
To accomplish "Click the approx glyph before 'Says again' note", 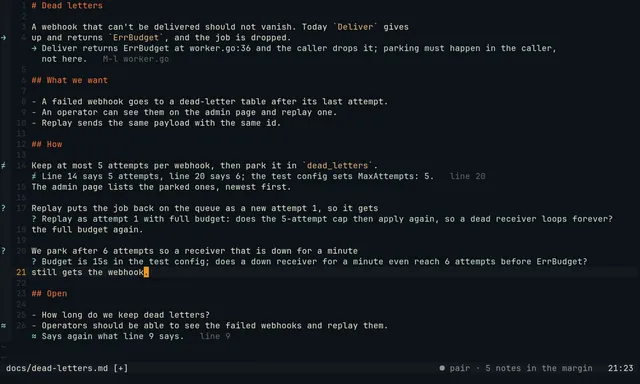I will coord(34,336).
